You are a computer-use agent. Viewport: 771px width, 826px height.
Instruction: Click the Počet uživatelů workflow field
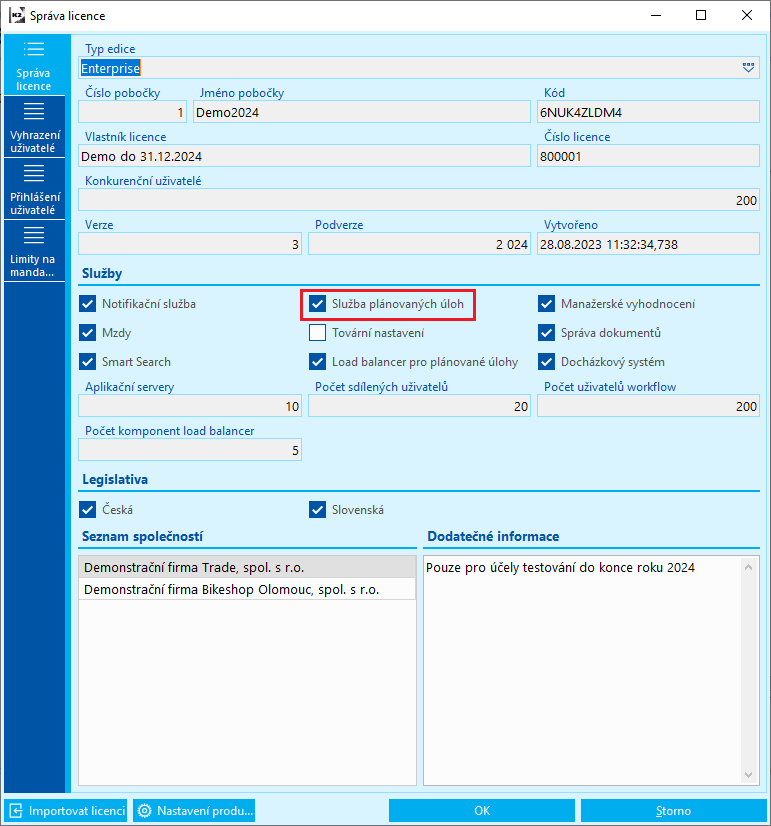[648, 406]
